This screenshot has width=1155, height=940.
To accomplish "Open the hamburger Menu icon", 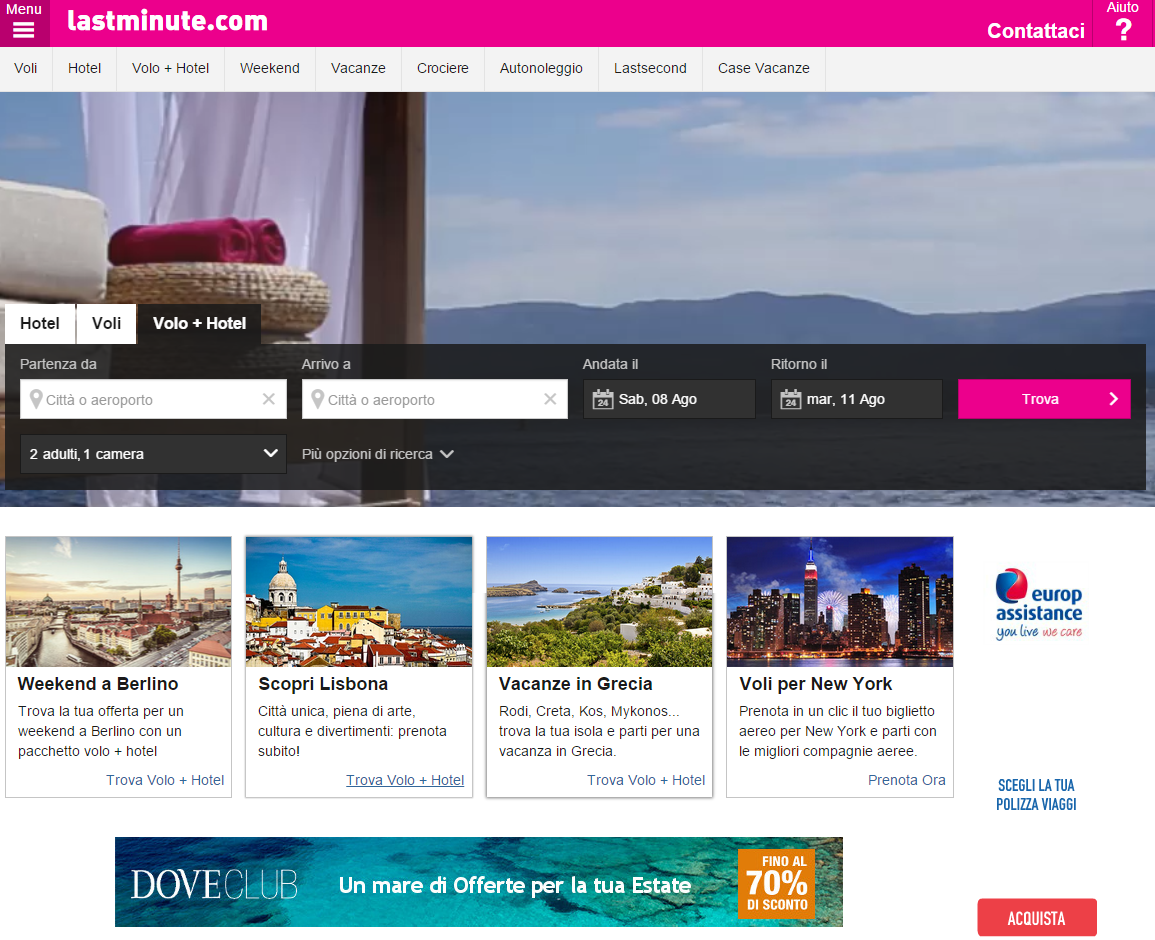I will 24,30.
